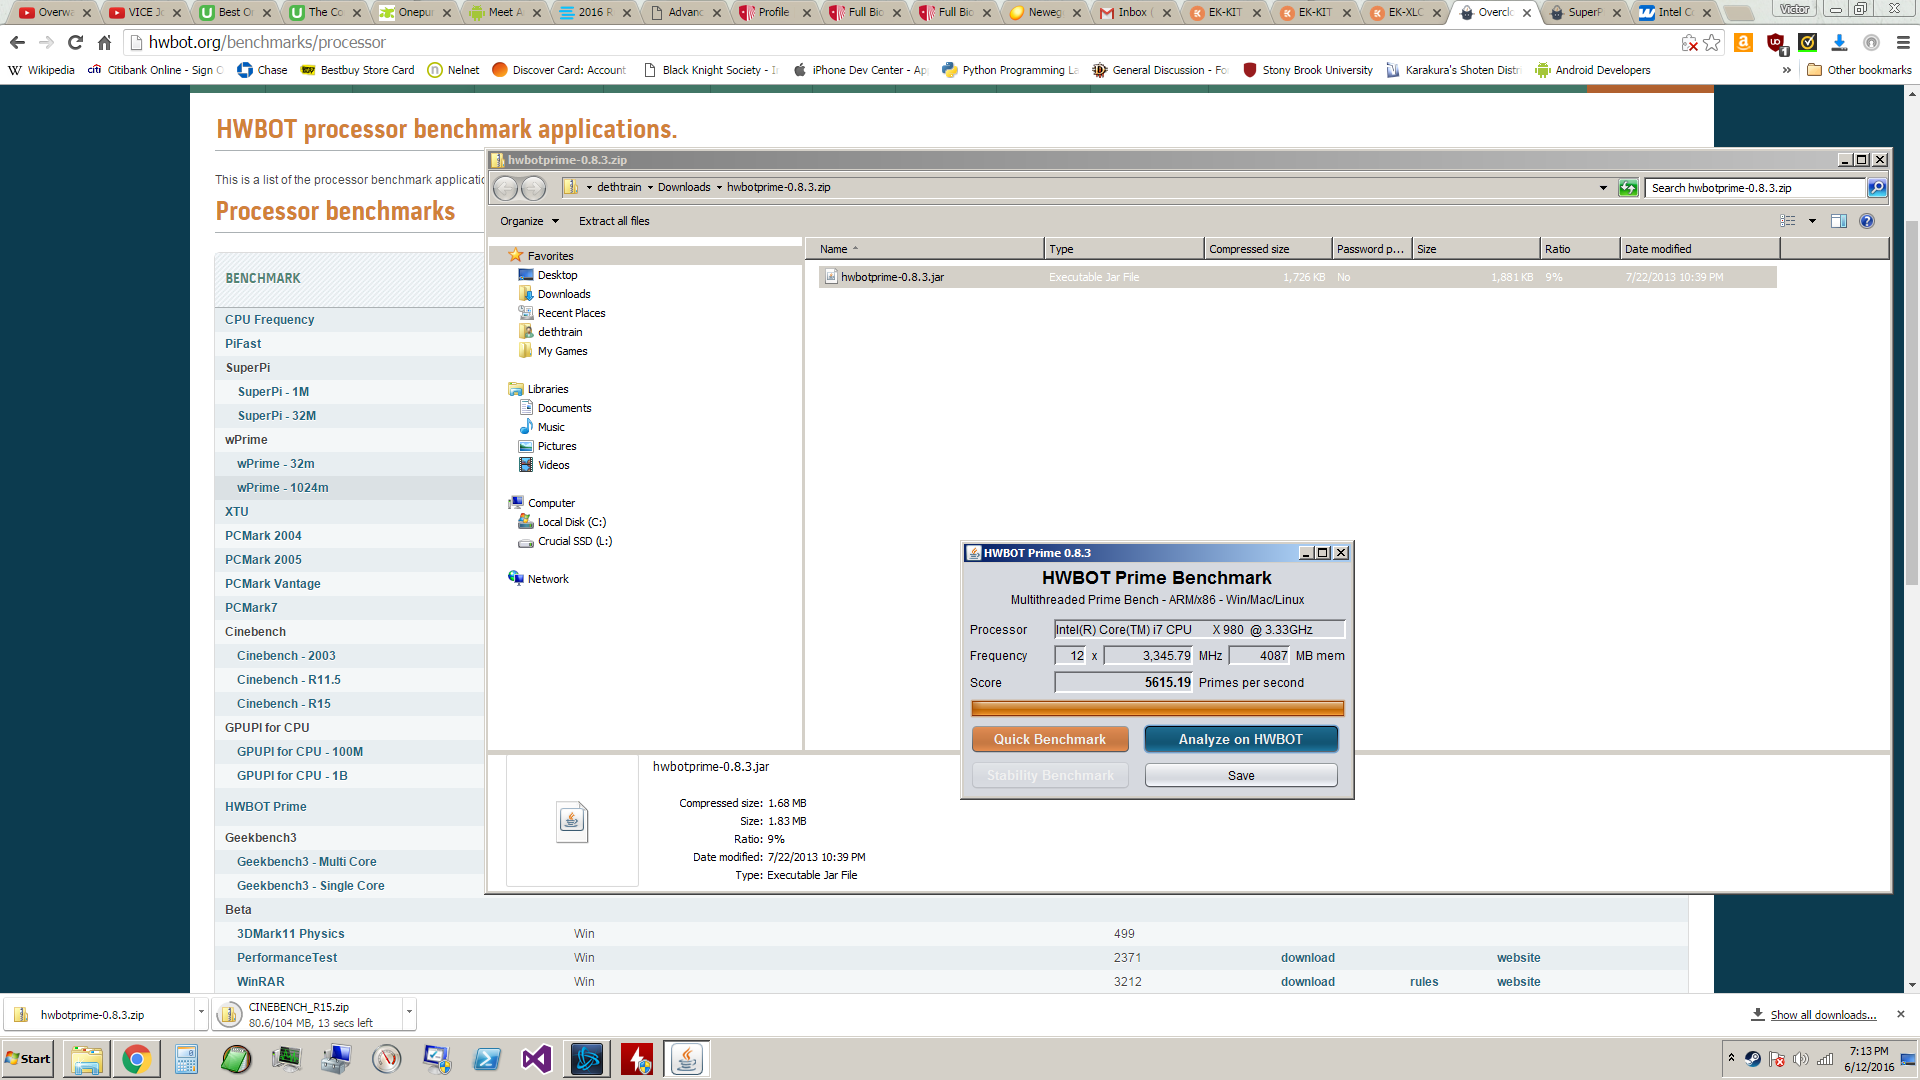This screenshot has height=1080, width=1920.
Task: Click Extract all files in toolbar
Action: pos(614,221)
